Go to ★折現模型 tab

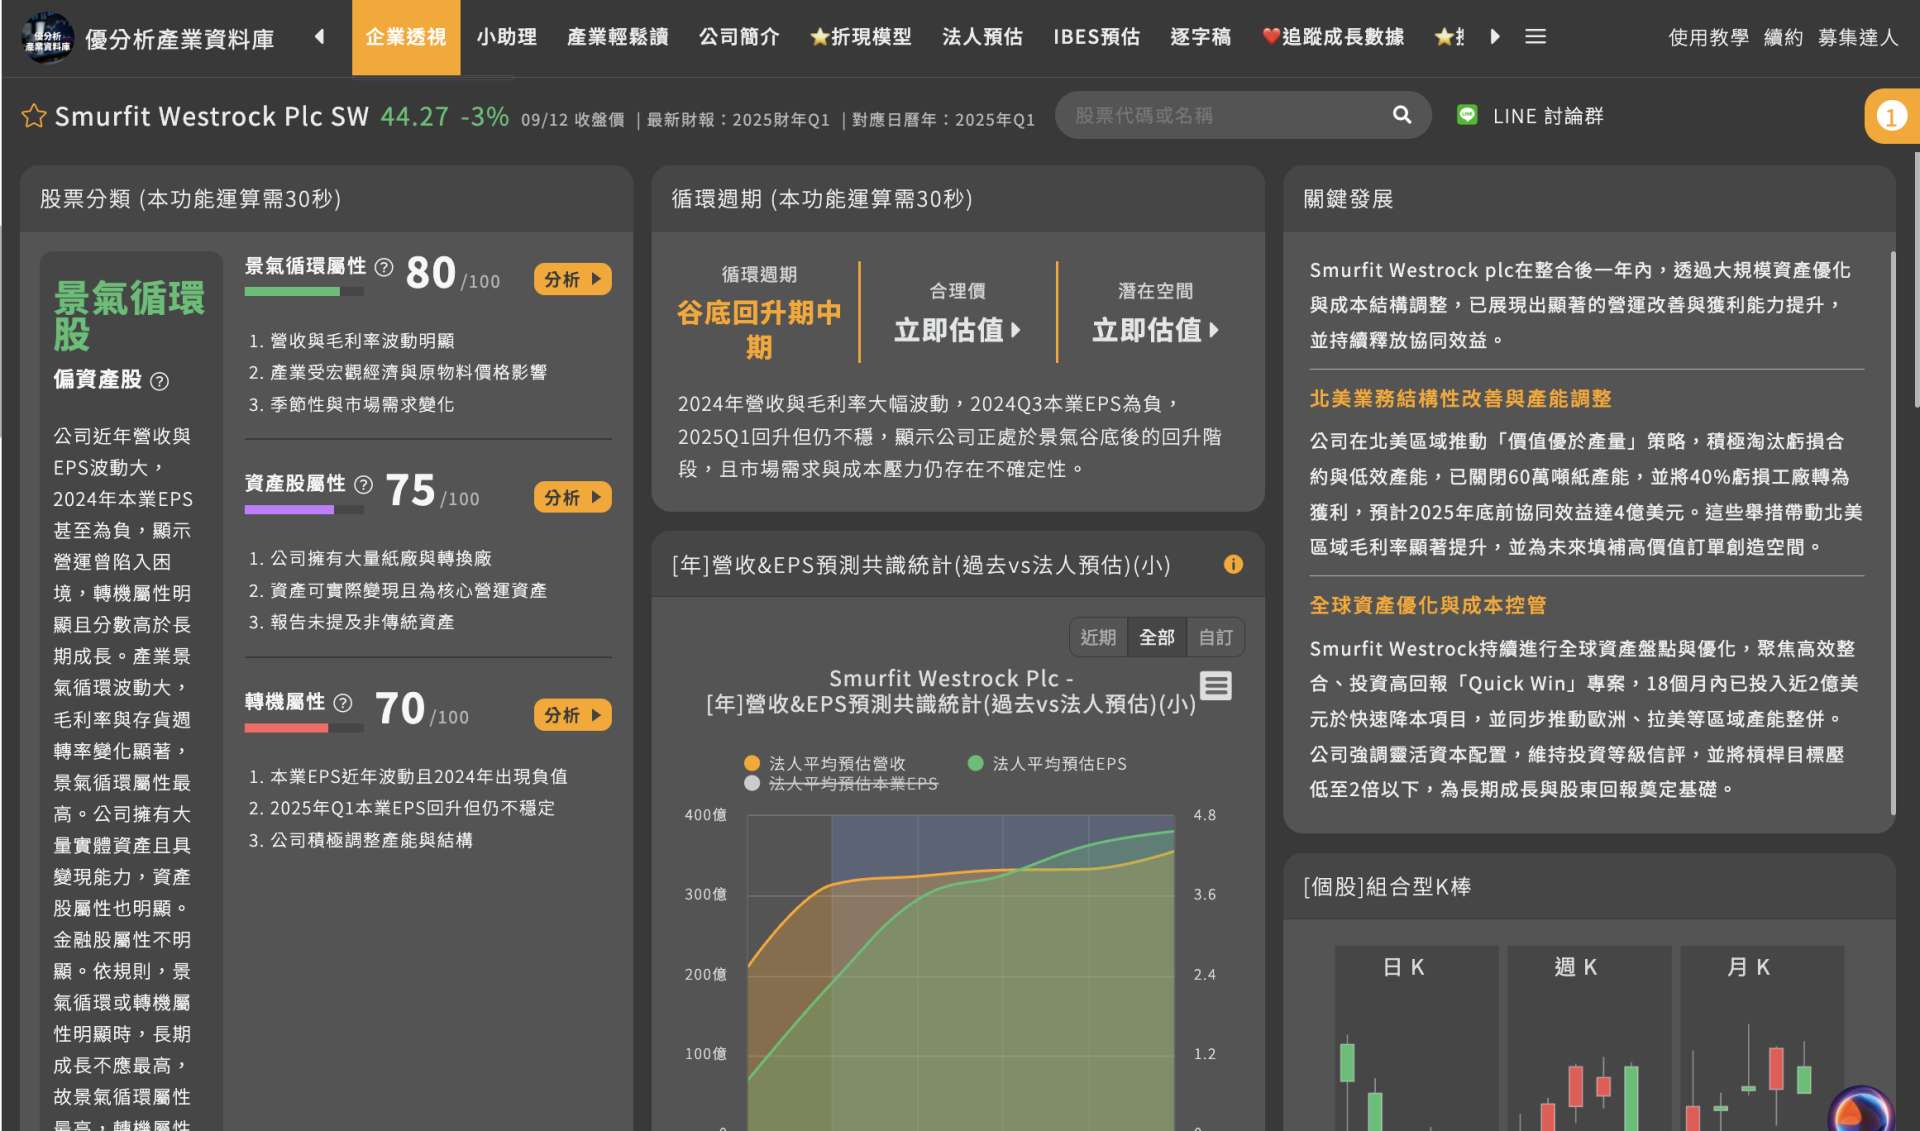point(860,37)
